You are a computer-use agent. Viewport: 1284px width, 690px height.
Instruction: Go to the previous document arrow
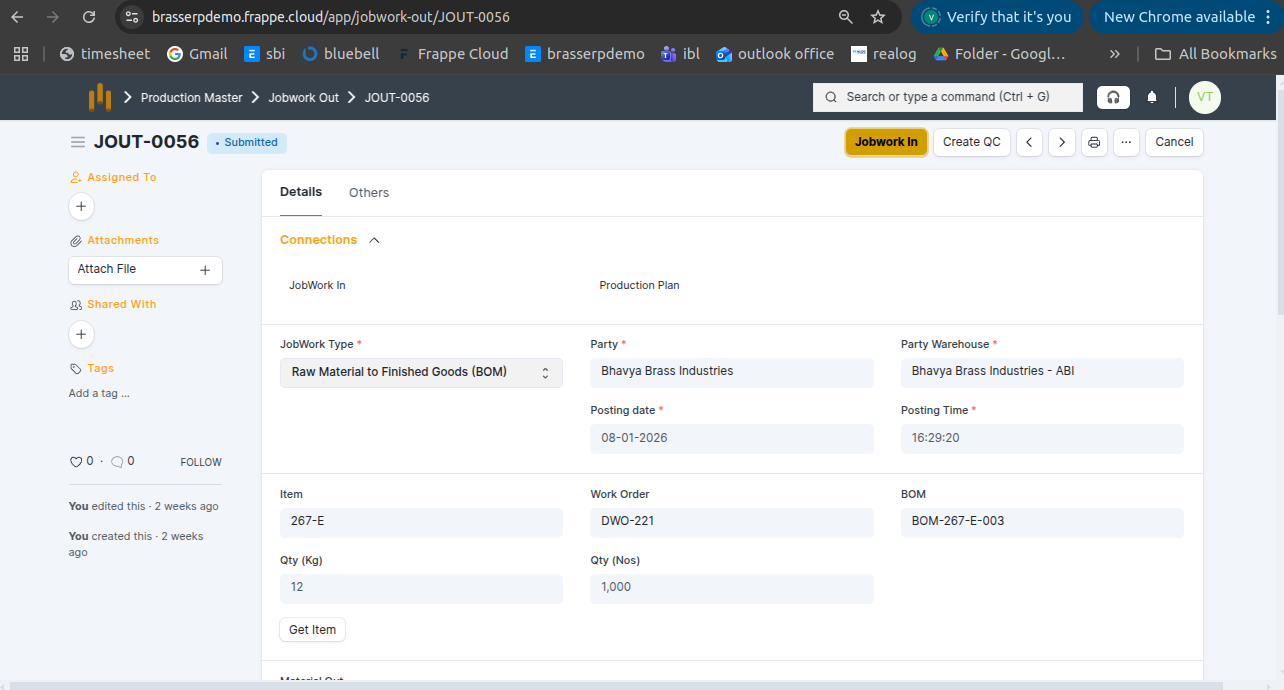coord(1030,142)
